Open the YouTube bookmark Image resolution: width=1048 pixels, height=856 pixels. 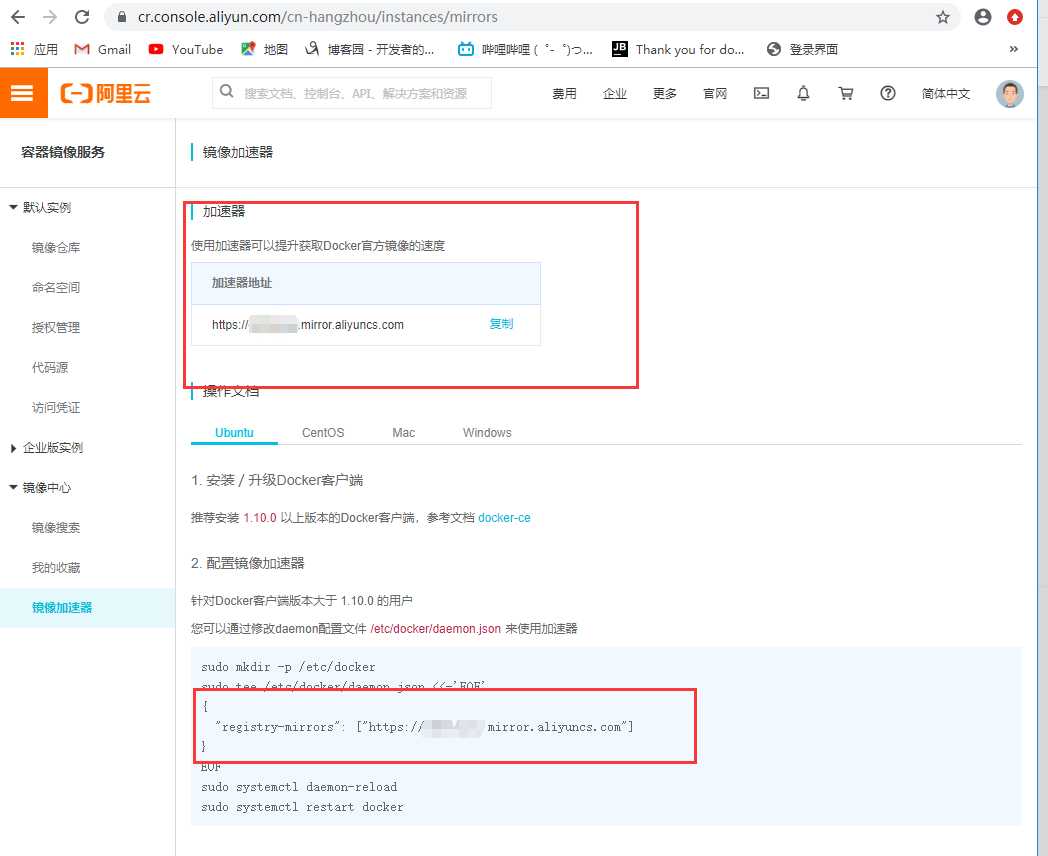186,49
